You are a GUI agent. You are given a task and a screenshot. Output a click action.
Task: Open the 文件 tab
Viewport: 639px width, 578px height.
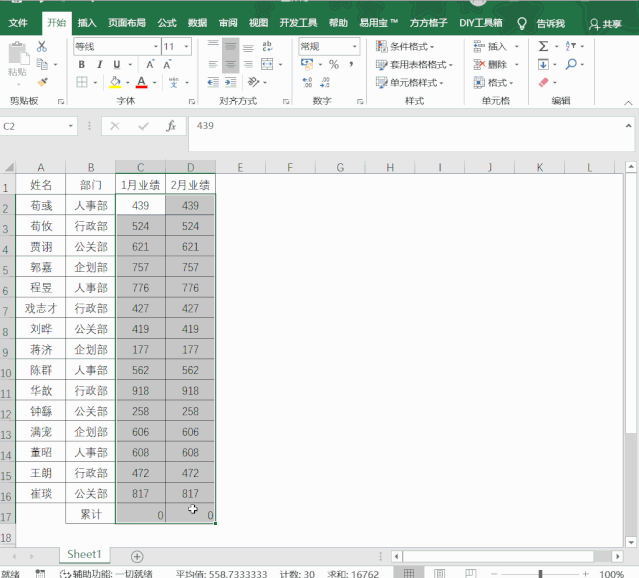point(18,23)
